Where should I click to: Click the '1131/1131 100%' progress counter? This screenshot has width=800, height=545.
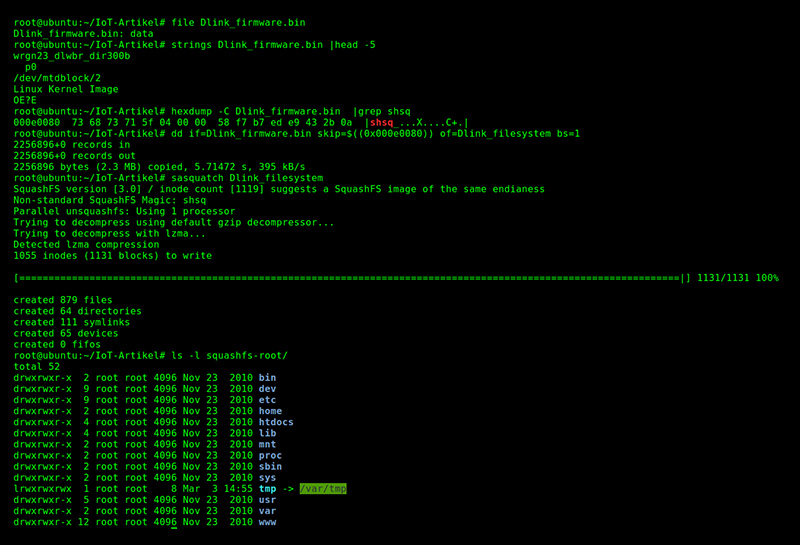click(738, 278)
